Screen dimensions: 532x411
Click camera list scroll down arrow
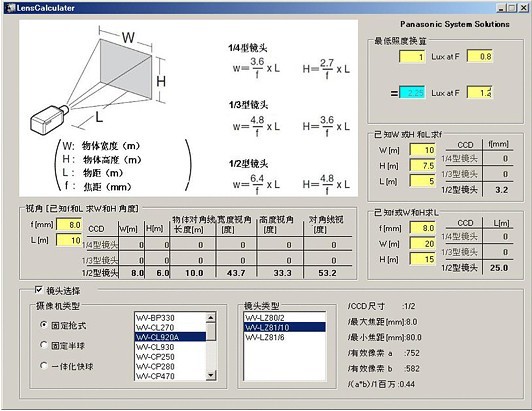point(211,375)
